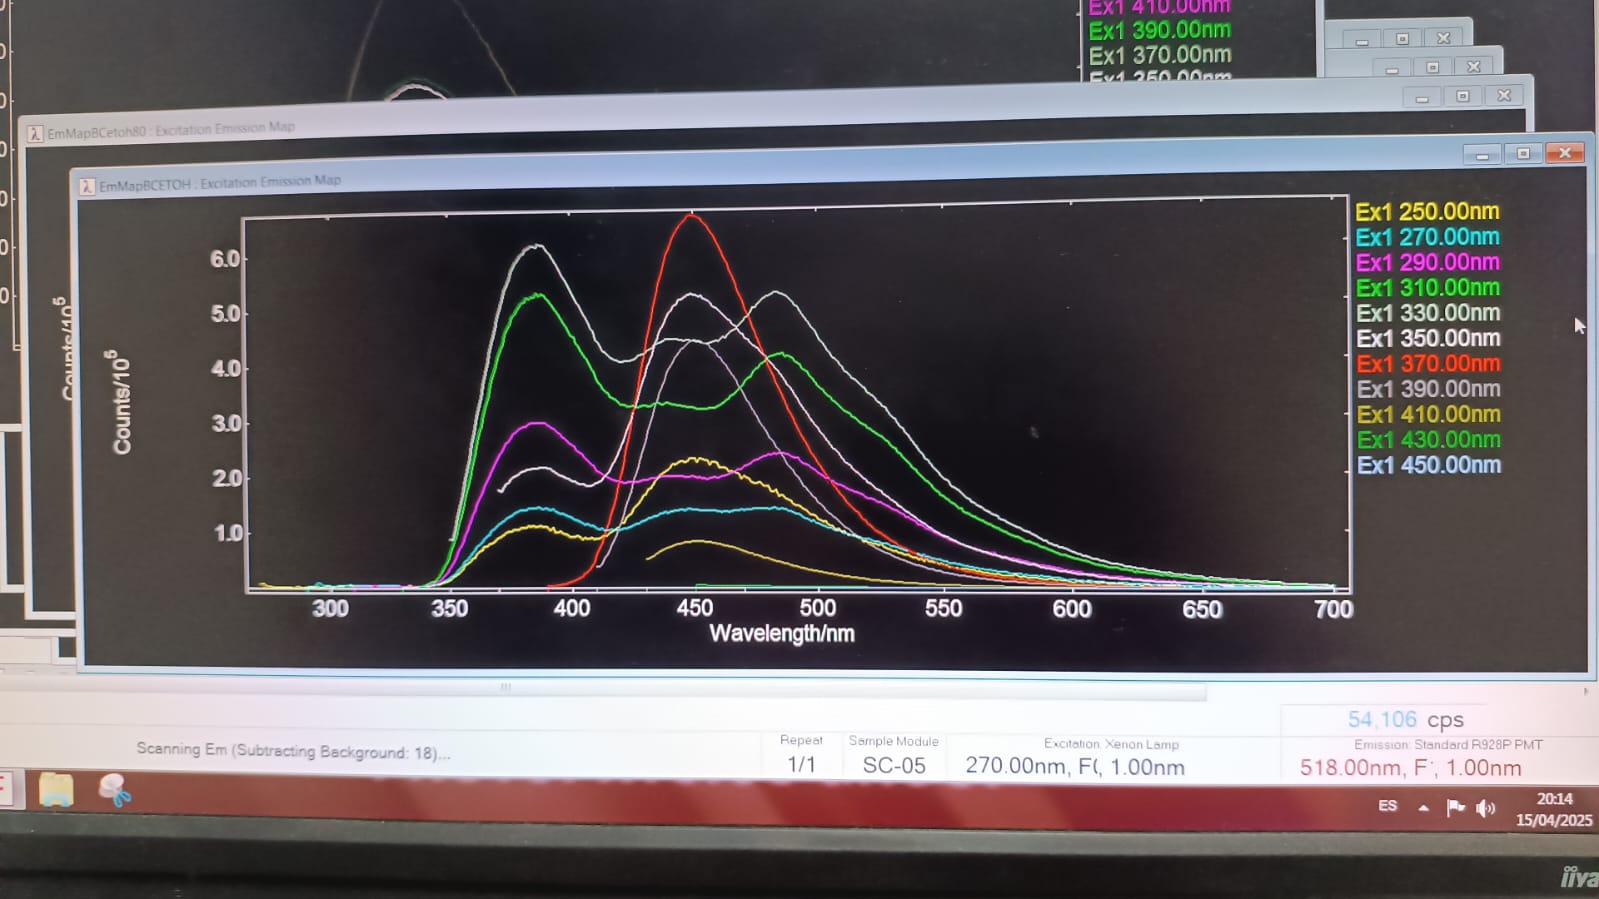Maximize the EmMapBCETOH map window

(x=1523, y=153)
